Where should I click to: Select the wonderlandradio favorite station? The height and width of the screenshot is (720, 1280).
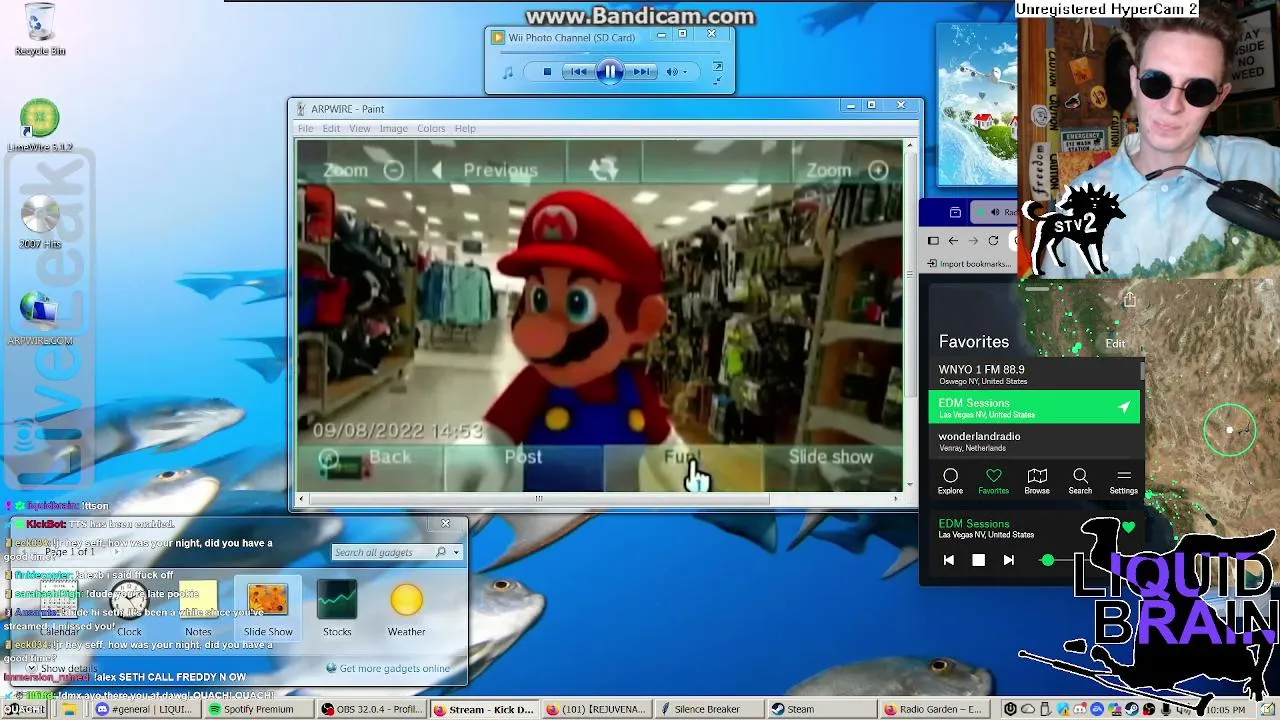coord(1034,441)
